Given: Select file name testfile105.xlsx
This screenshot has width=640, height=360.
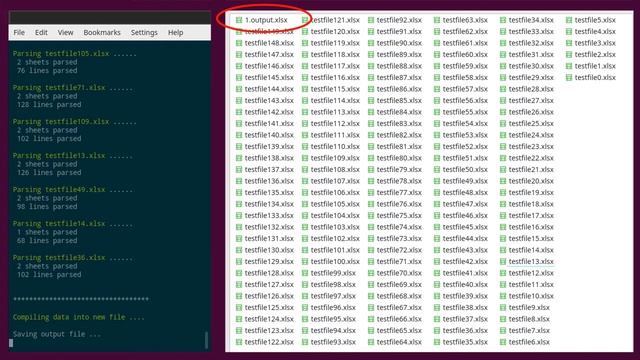Looking at the screenshot, I should [x=335, y=204].
